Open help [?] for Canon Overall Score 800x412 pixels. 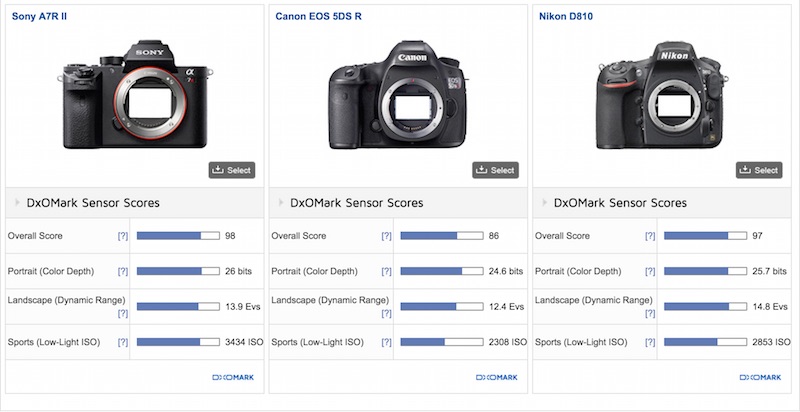click(387, 236)
